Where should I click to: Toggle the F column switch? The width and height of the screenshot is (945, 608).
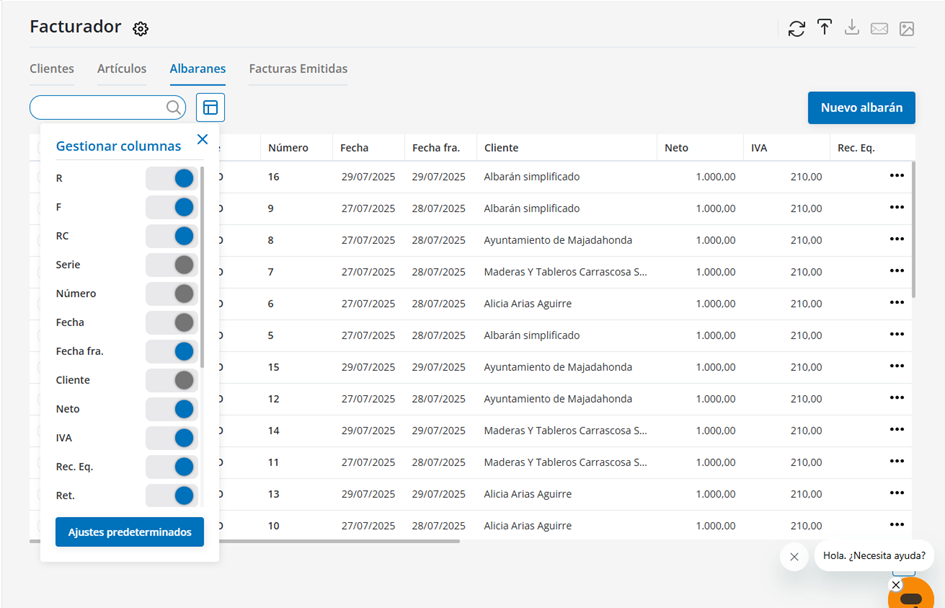point(172,207)
